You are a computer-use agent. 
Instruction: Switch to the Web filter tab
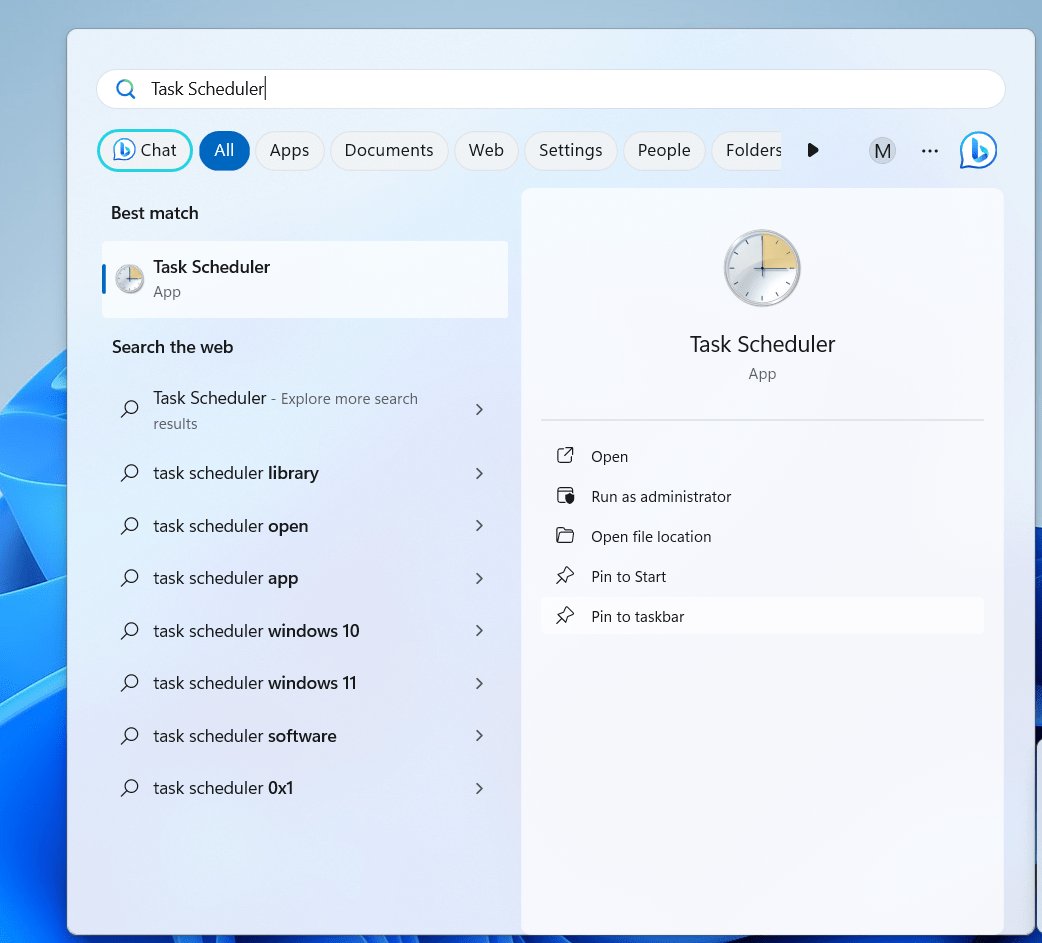coord(486,150)
